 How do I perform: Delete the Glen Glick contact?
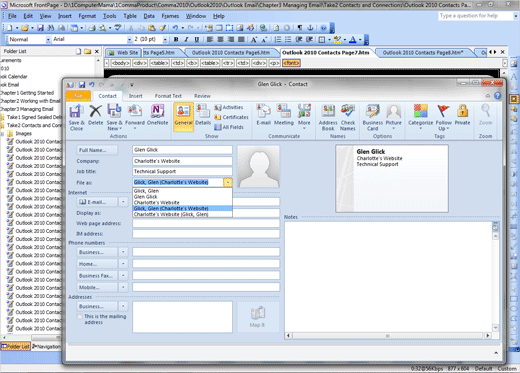95,115
